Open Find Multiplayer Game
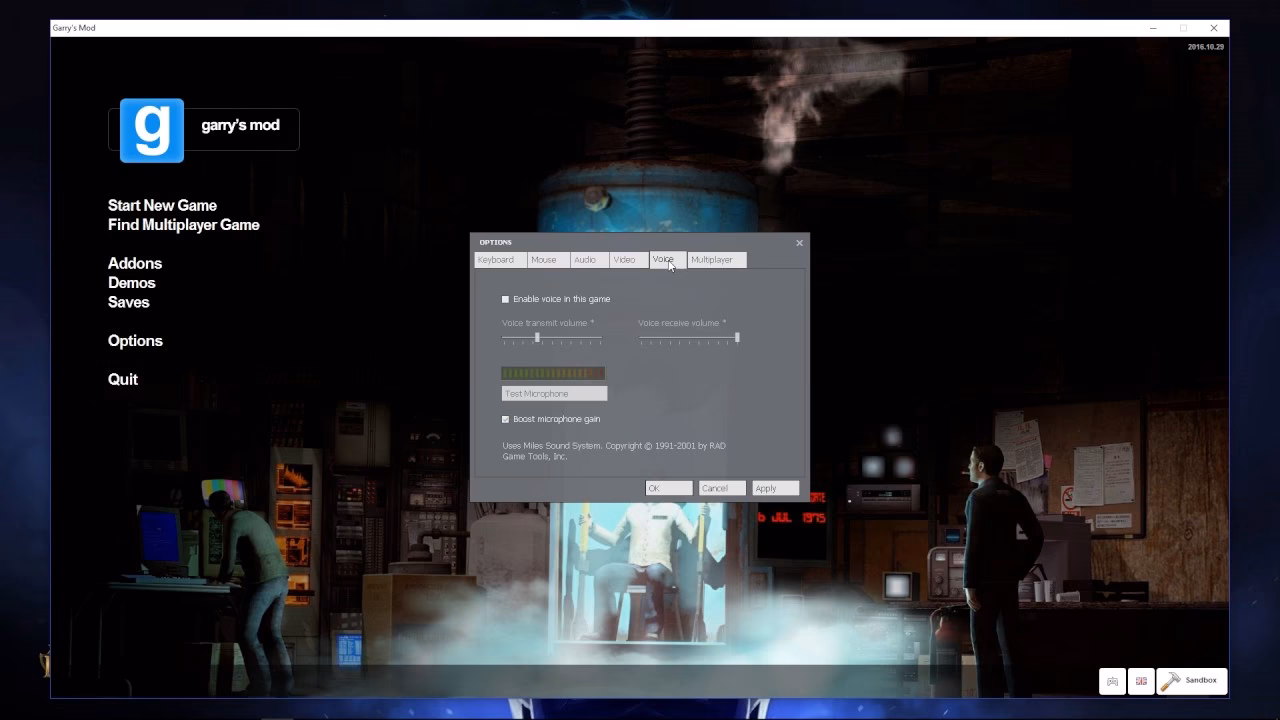Viewport: 1280px width, 720px height. (x=184, y=225)
